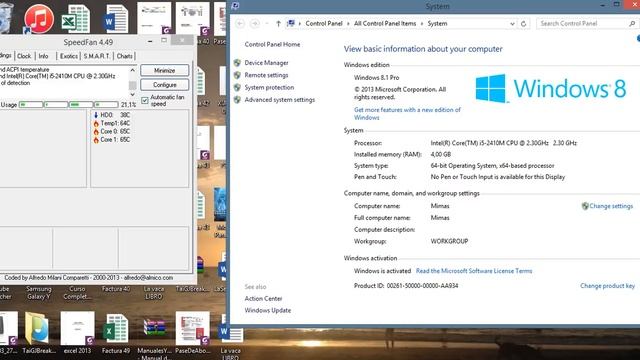Screen dimensions: 640x360
Task: Click the computer icon in the address bar
Action: click(291, 23)
